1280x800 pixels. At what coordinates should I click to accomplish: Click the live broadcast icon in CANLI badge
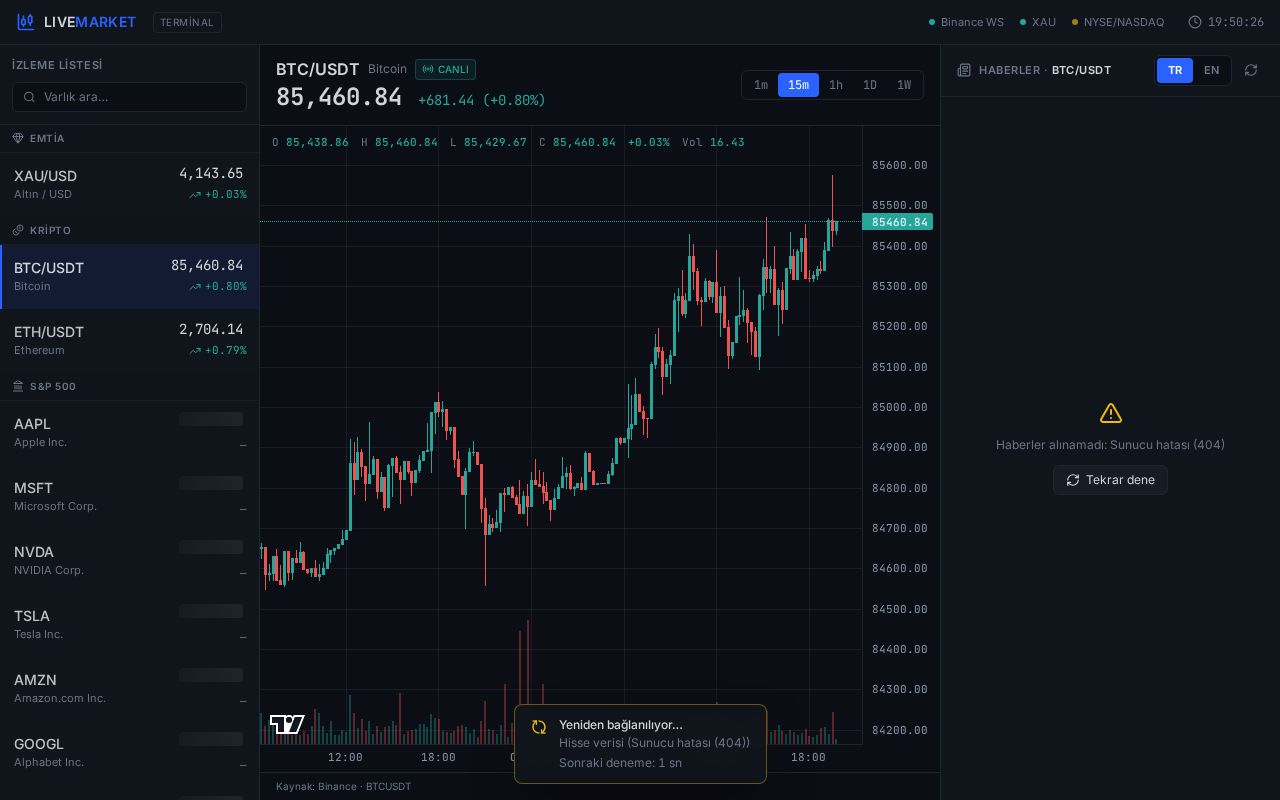tap(428, 69)
